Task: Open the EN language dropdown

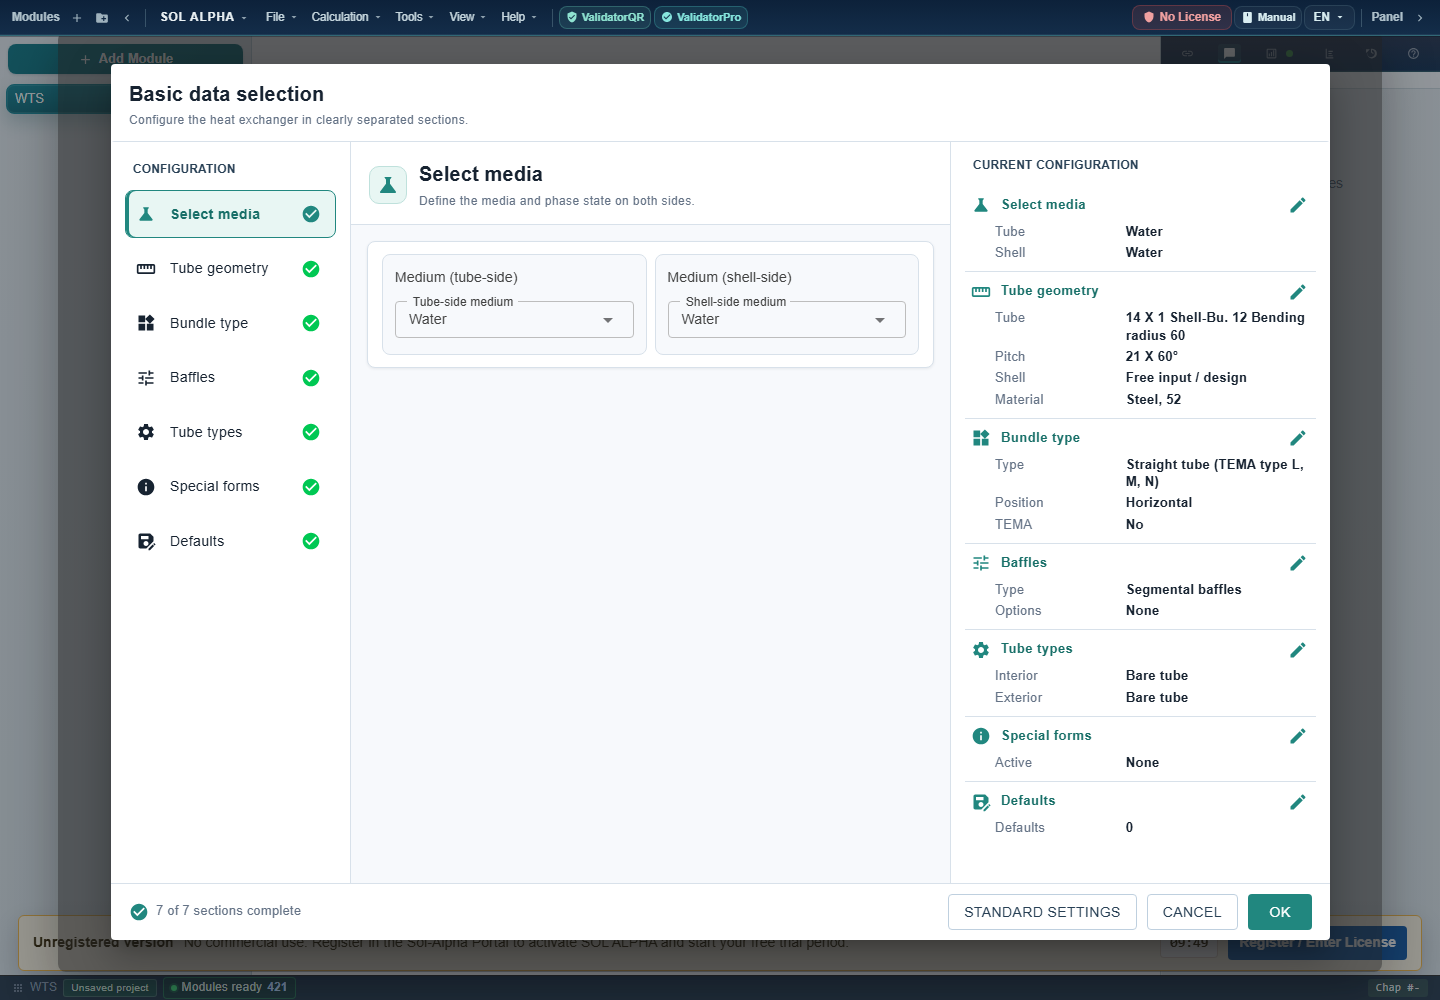Action: click(x=1328, y=17)
